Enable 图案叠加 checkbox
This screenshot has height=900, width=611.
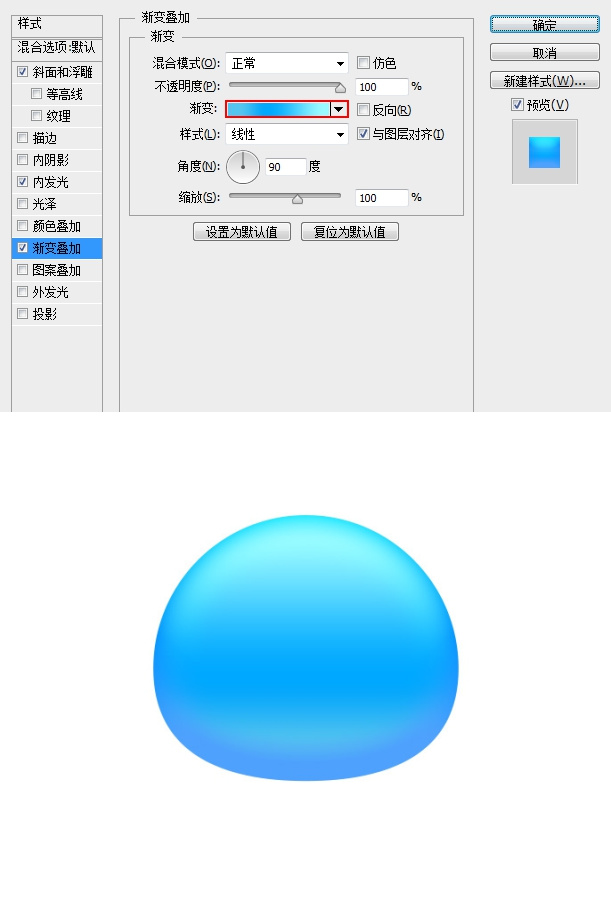click(x=22, y=270)
